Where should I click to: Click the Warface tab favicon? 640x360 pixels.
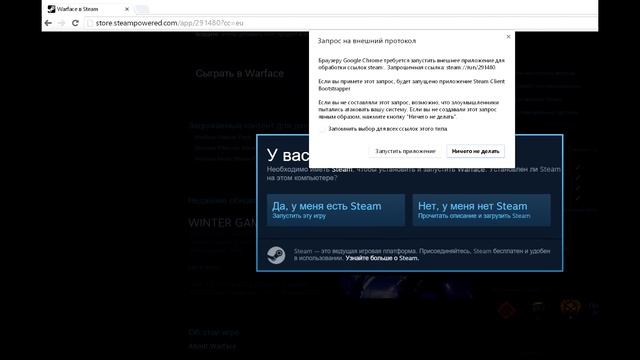coord(51,9)
